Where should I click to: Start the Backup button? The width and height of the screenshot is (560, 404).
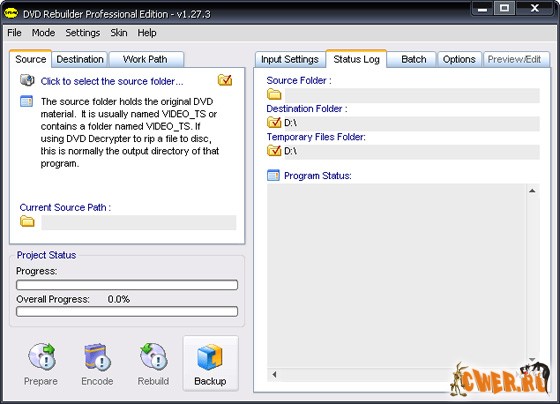click(x=210, y=363)
